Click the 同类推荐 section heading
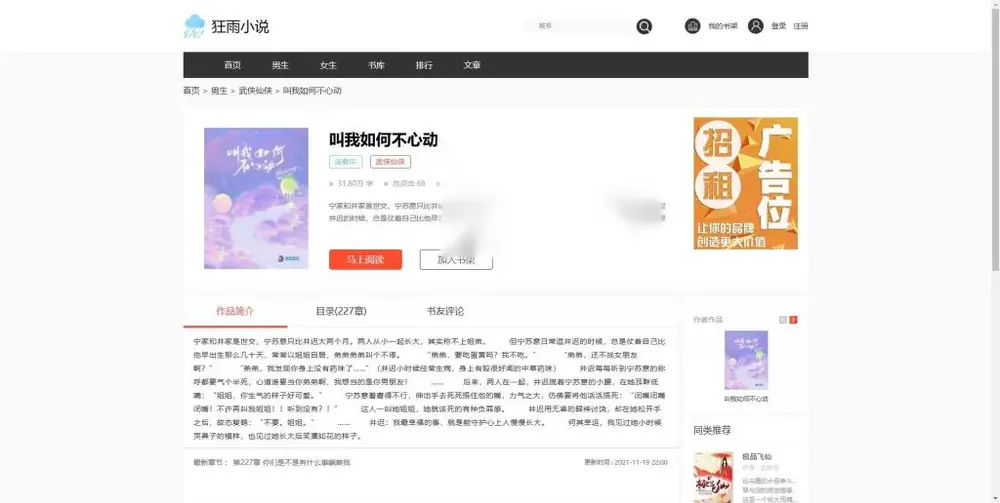This screenshot has width=1000, height=503. [x=712, y=430]
